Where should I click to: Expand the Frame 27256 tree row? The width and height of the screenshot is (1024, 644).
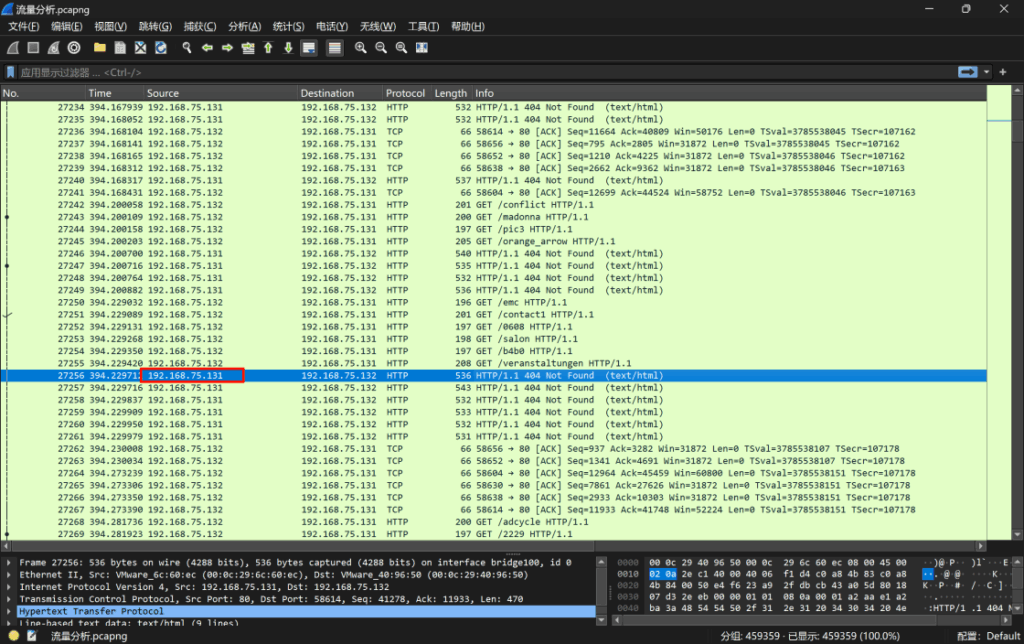[x=10, y=563]
